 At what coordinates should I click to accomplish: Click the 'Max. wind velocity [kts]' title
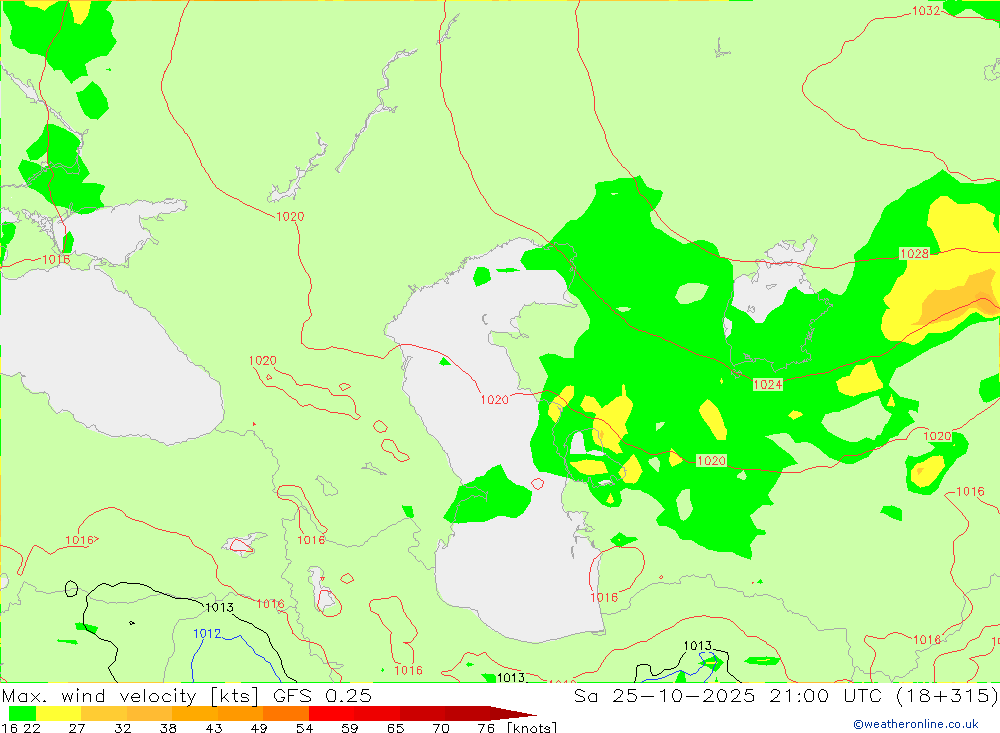[x=131, y=695]
